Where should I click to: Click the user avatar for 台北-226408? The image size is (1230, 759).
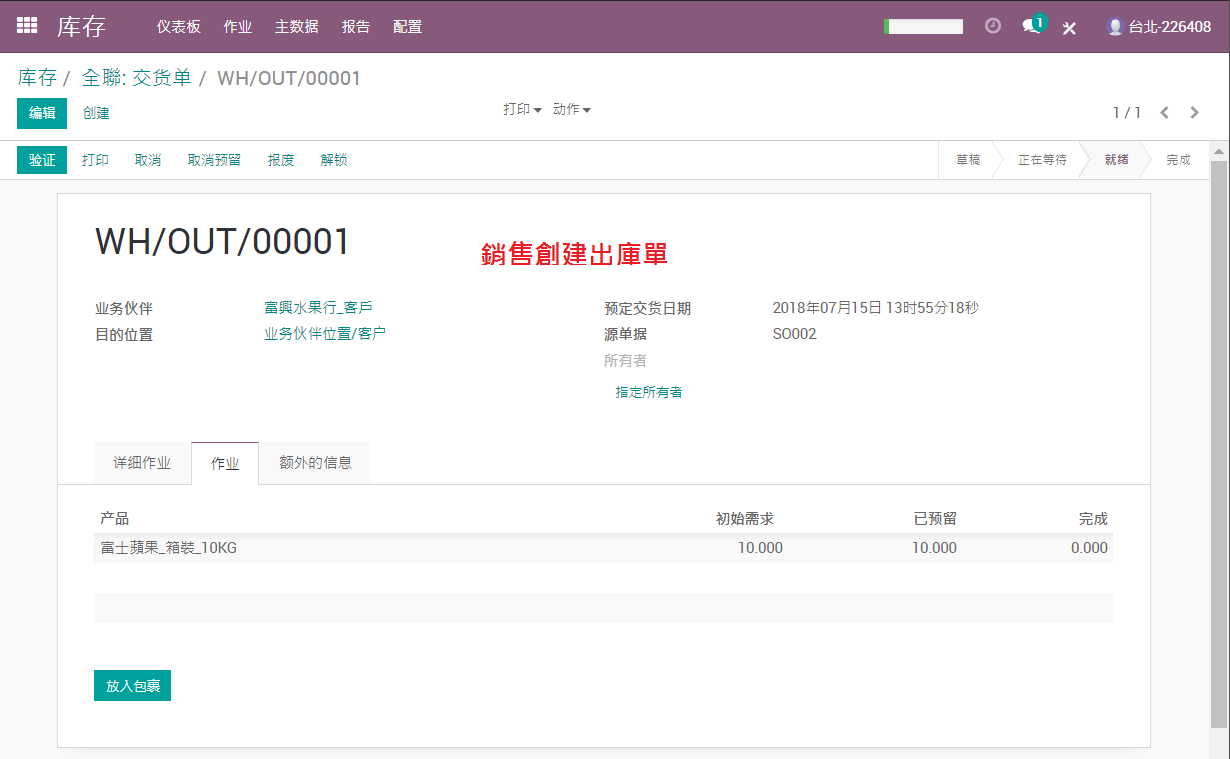click(1115, 27)
